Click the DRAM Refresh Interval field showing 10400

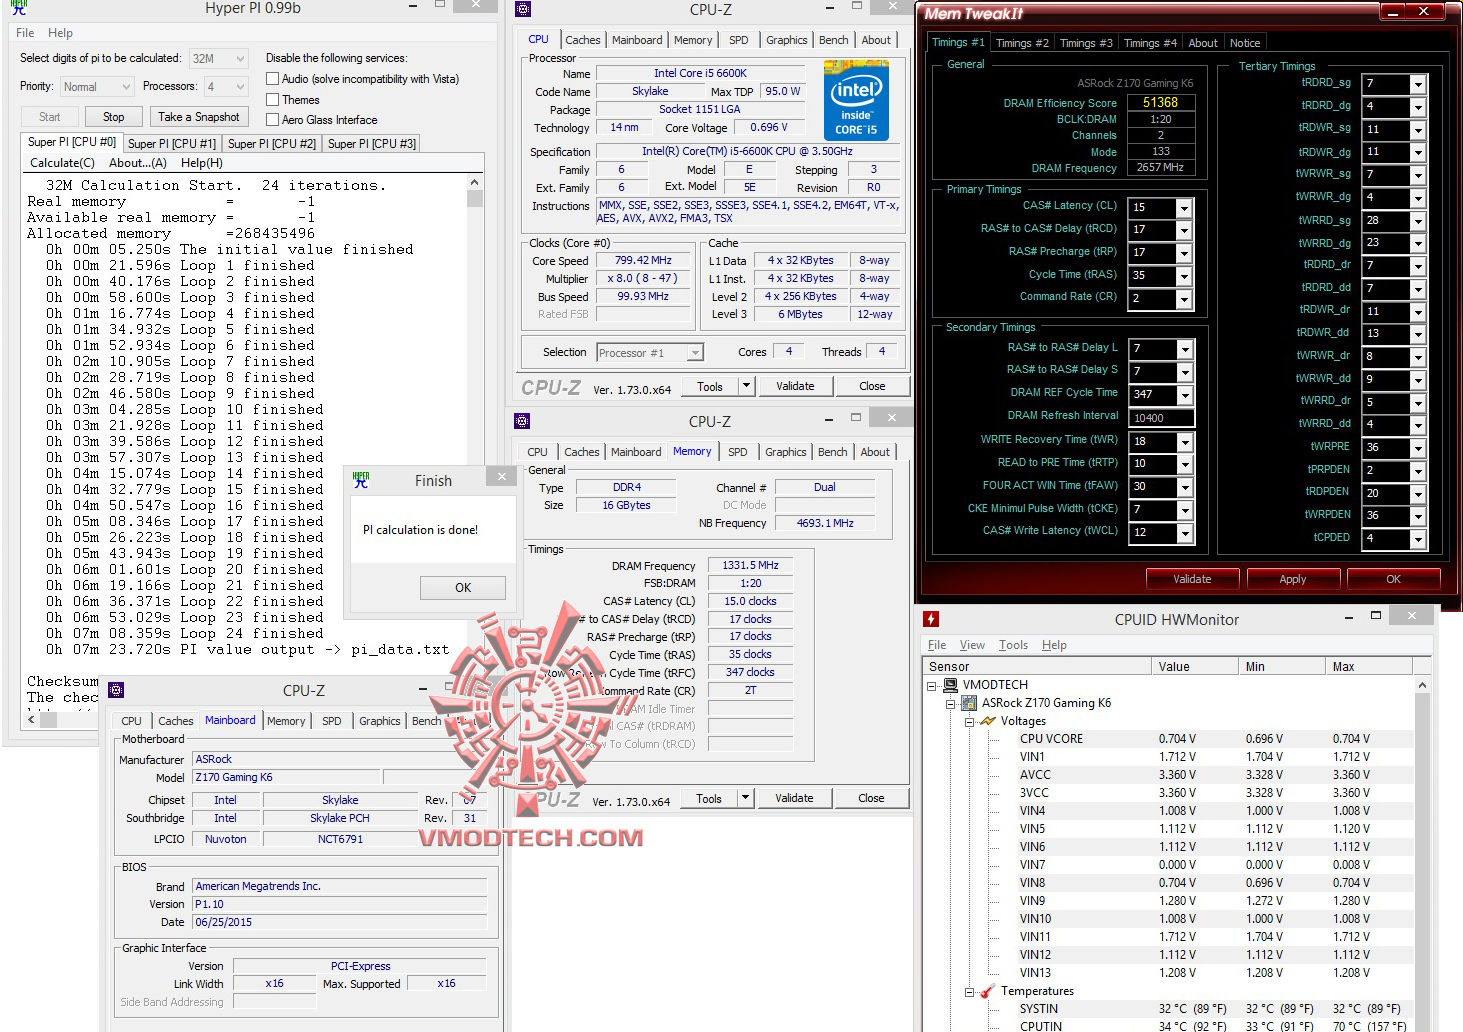pyautogui.click(x=1161, y=418)
